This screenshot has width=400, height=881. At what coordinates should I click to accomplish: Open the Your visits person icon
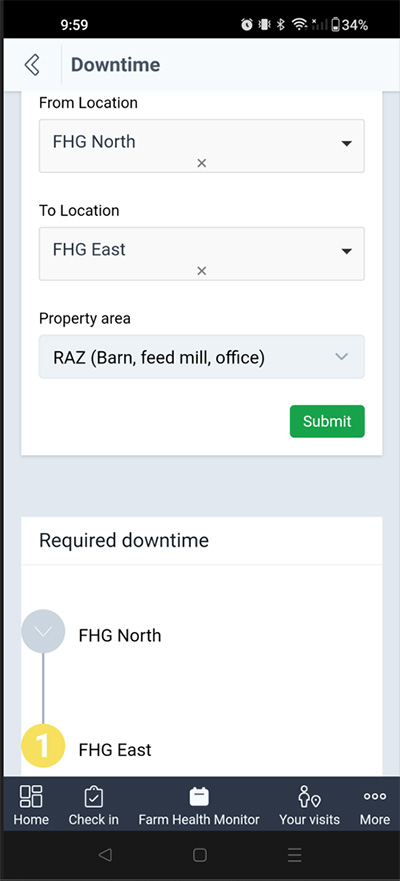(309, 796)
